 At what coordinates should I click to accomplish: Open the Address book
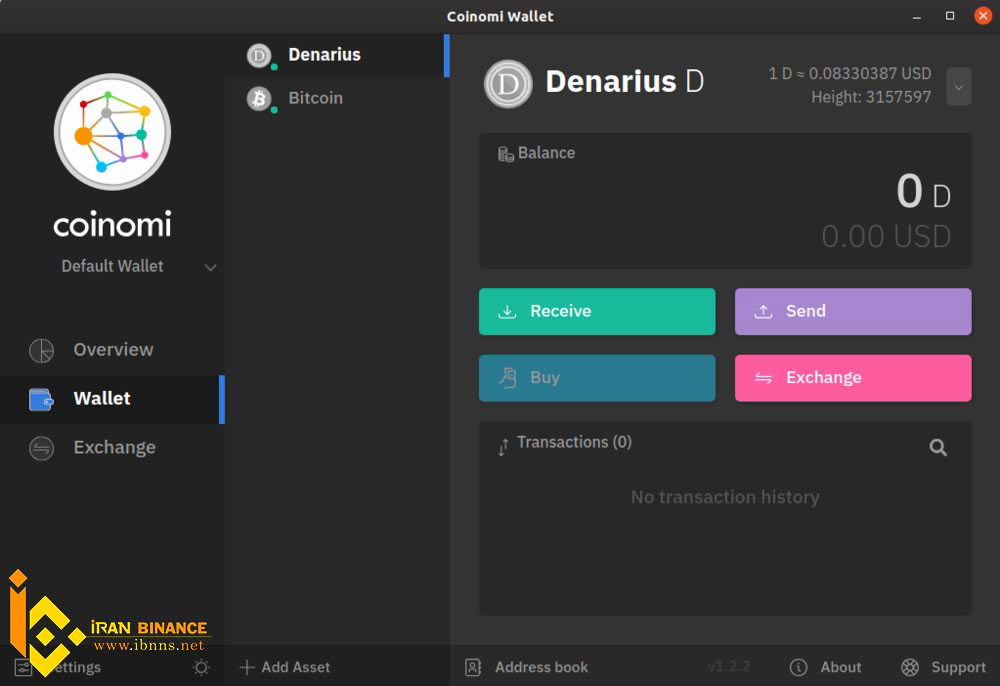pos(527,668)
